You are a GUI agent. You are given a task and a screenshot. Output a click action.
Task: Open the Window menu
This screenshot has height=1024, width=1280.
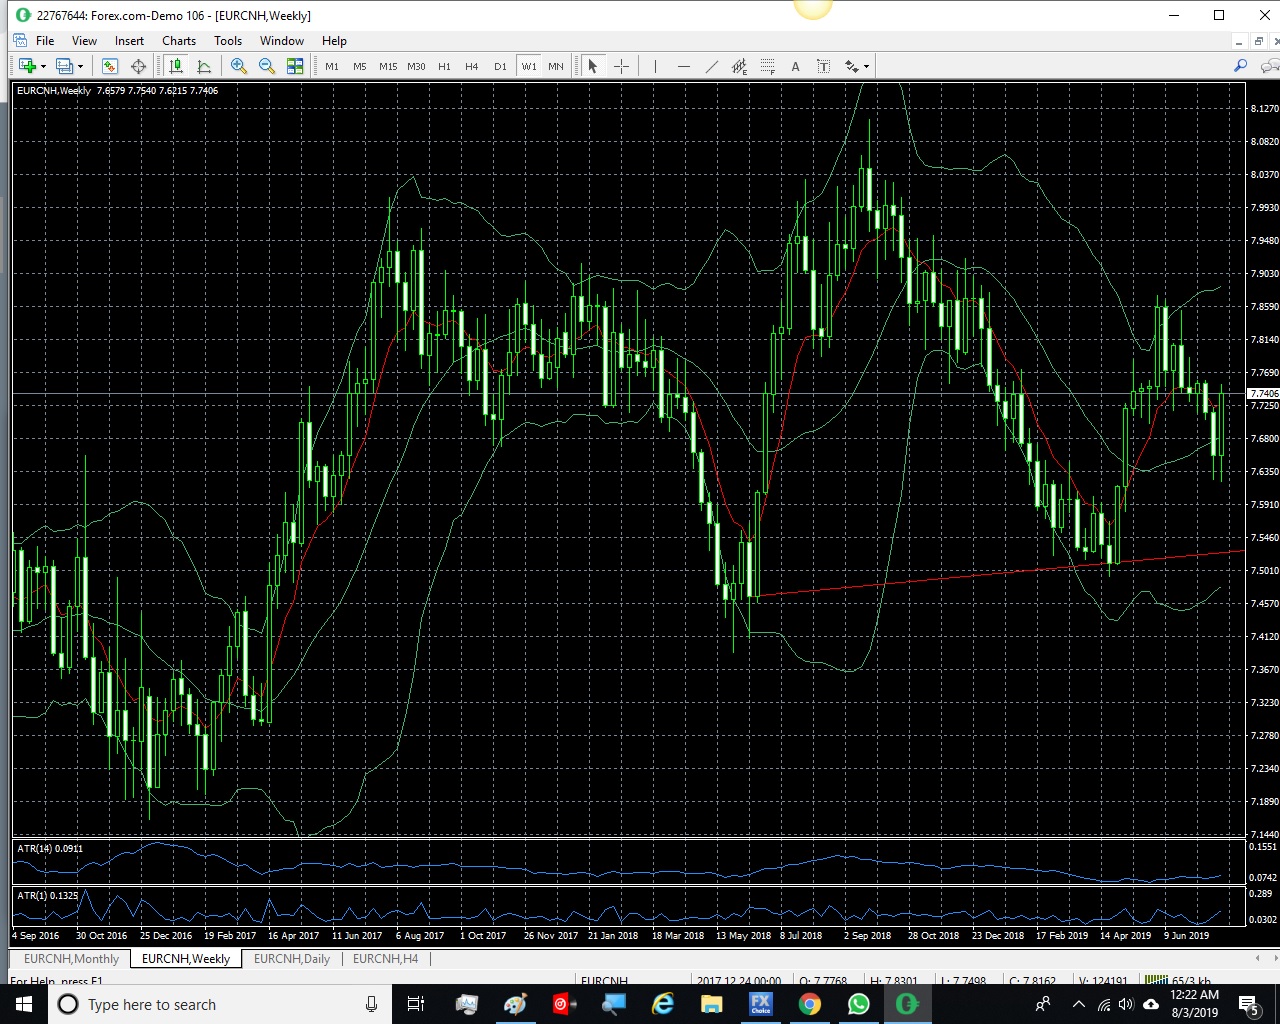click(282, 41)
